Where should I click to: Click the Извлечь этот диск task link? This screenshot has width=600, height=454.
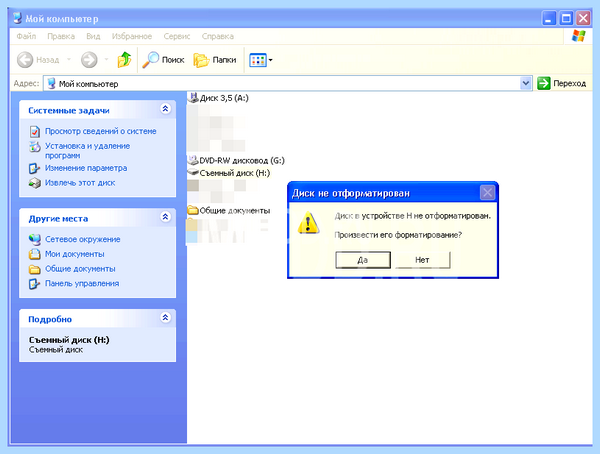pyautogui.click(x=80, y=183)
